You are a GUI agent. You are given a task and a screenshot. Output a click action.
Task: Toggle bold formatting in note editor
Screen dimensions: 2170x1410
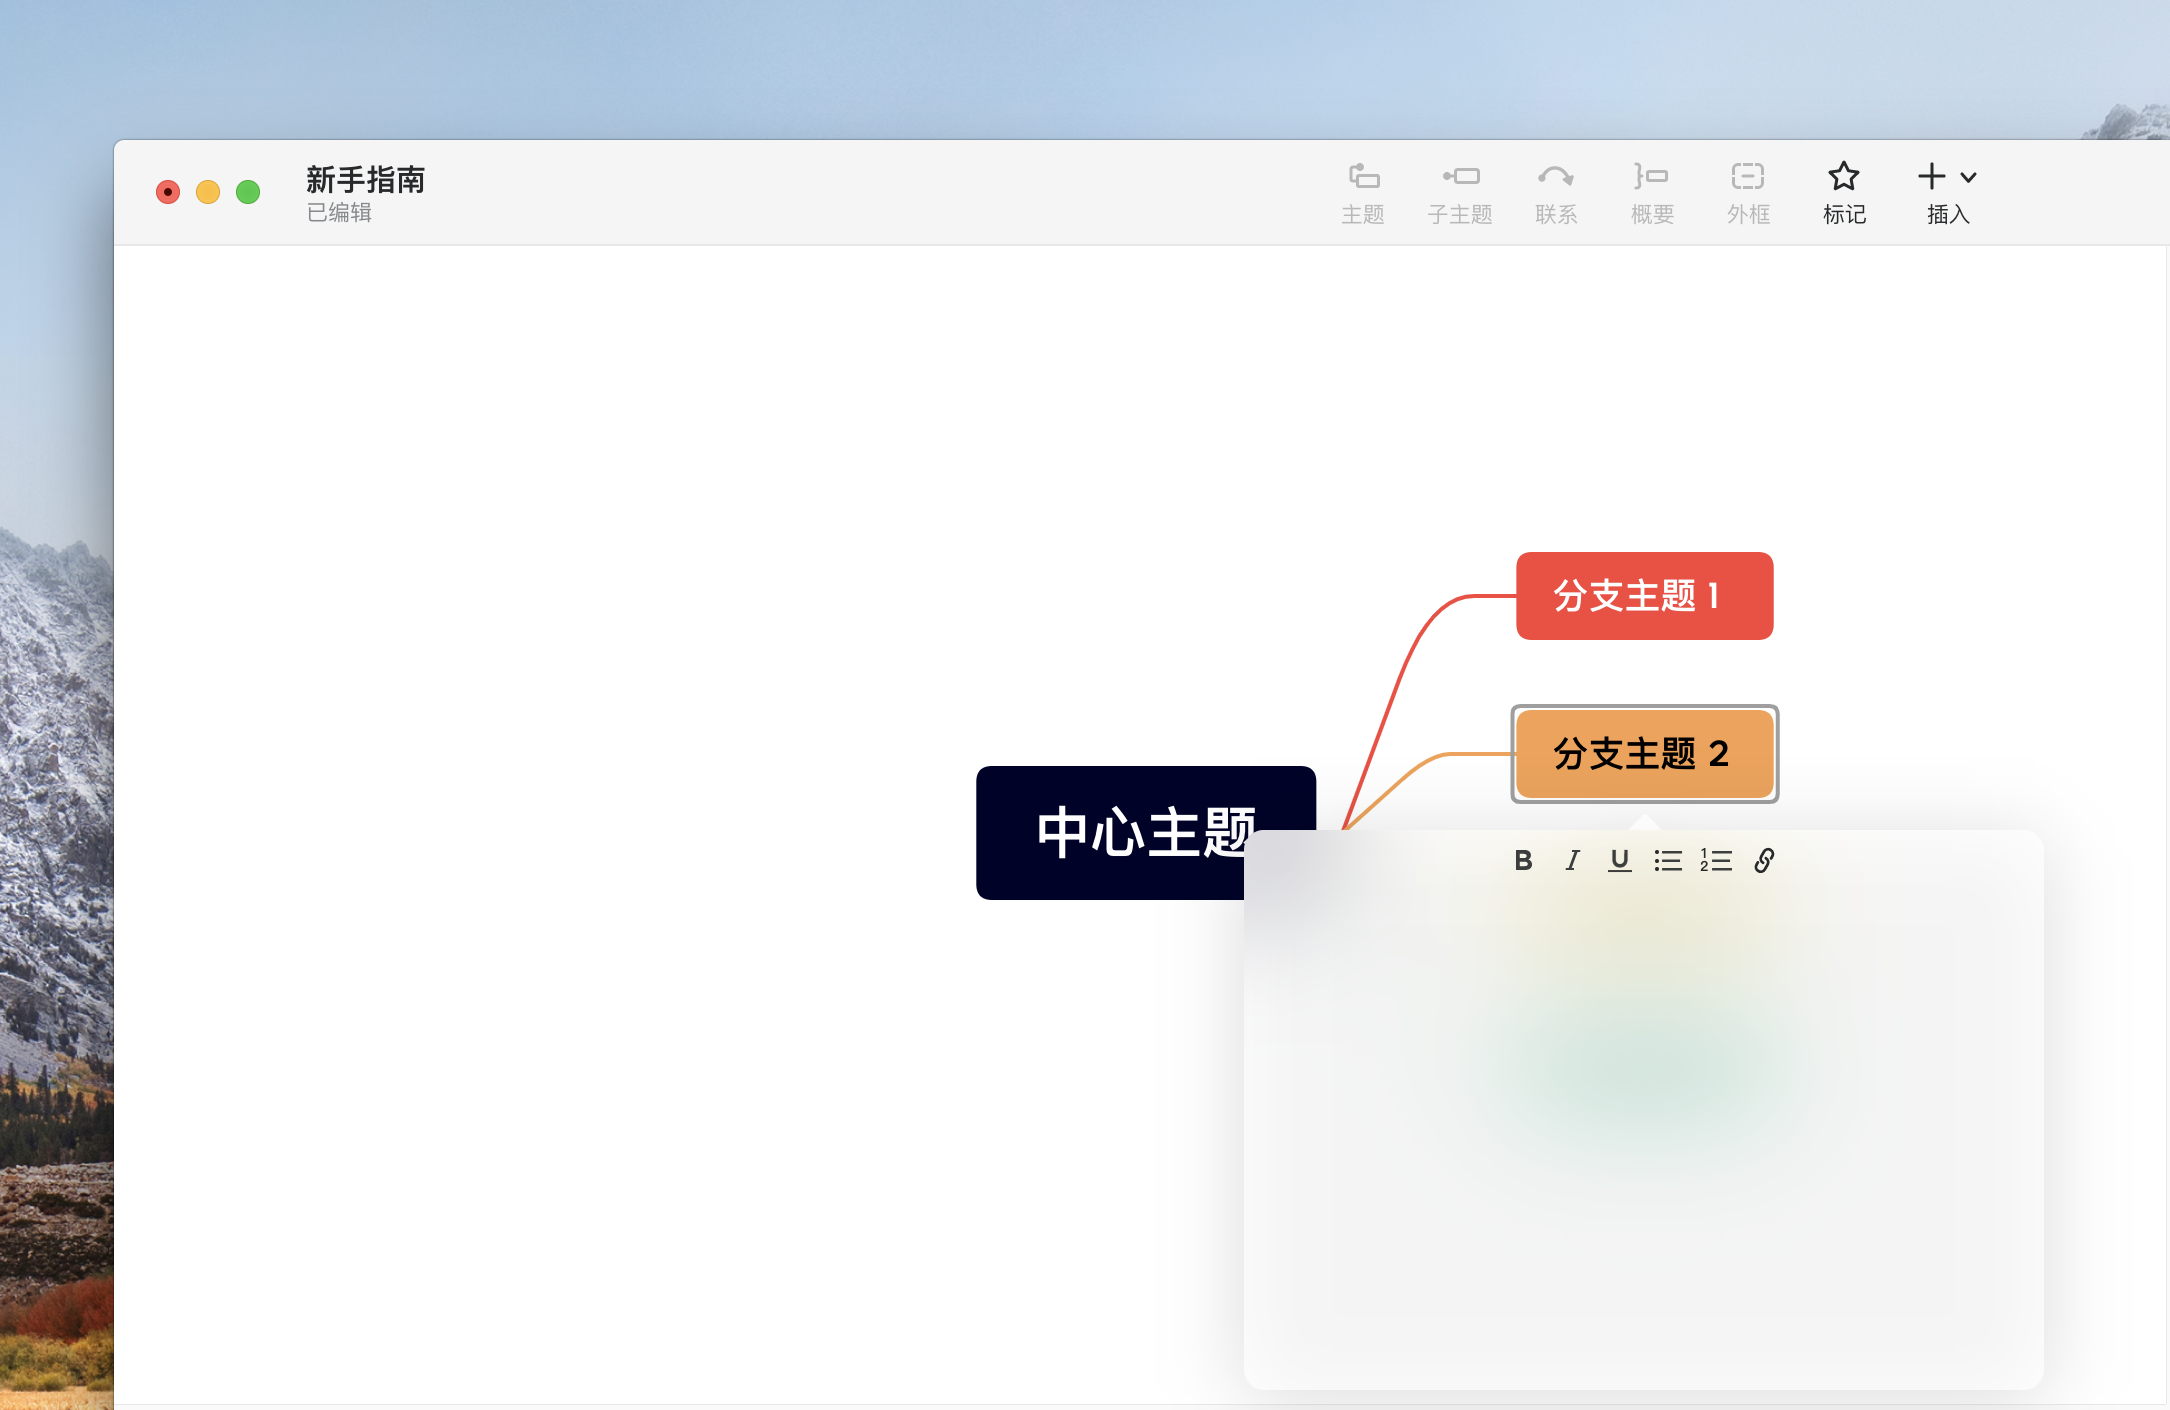(x=1523, y=861)
